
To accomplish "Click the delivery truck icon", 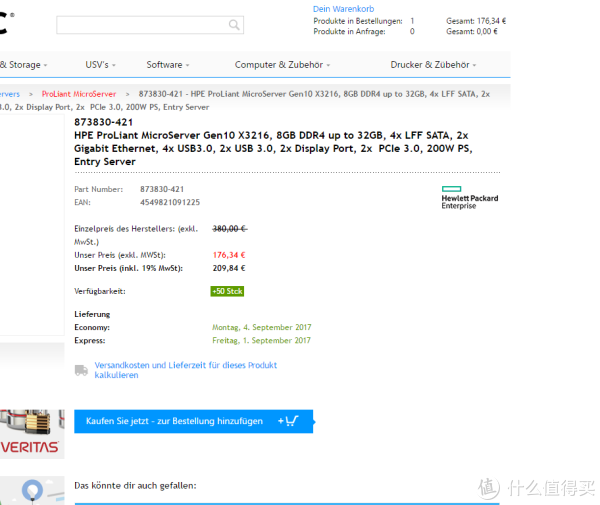I will (81, 370).
